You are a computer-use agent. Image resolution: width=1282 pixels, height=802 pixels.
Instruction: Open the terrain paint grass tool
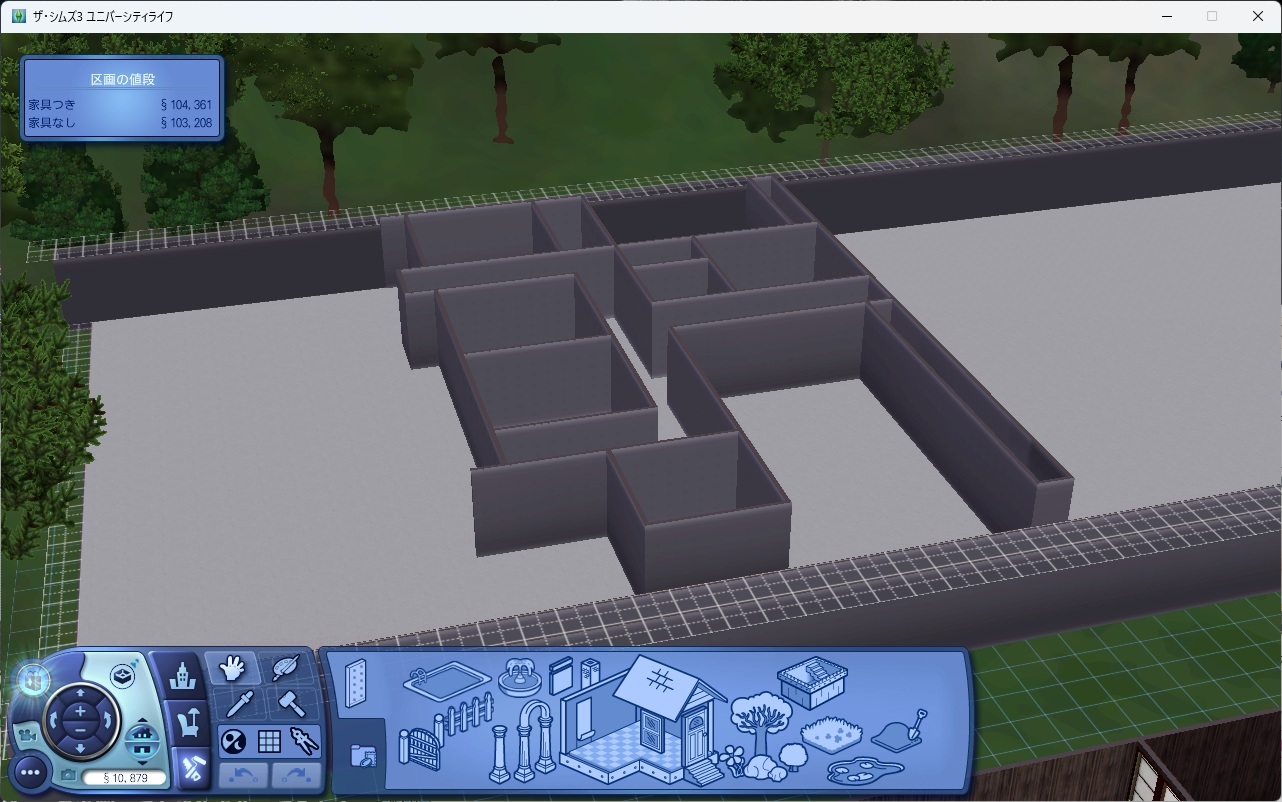pos(831,736)
